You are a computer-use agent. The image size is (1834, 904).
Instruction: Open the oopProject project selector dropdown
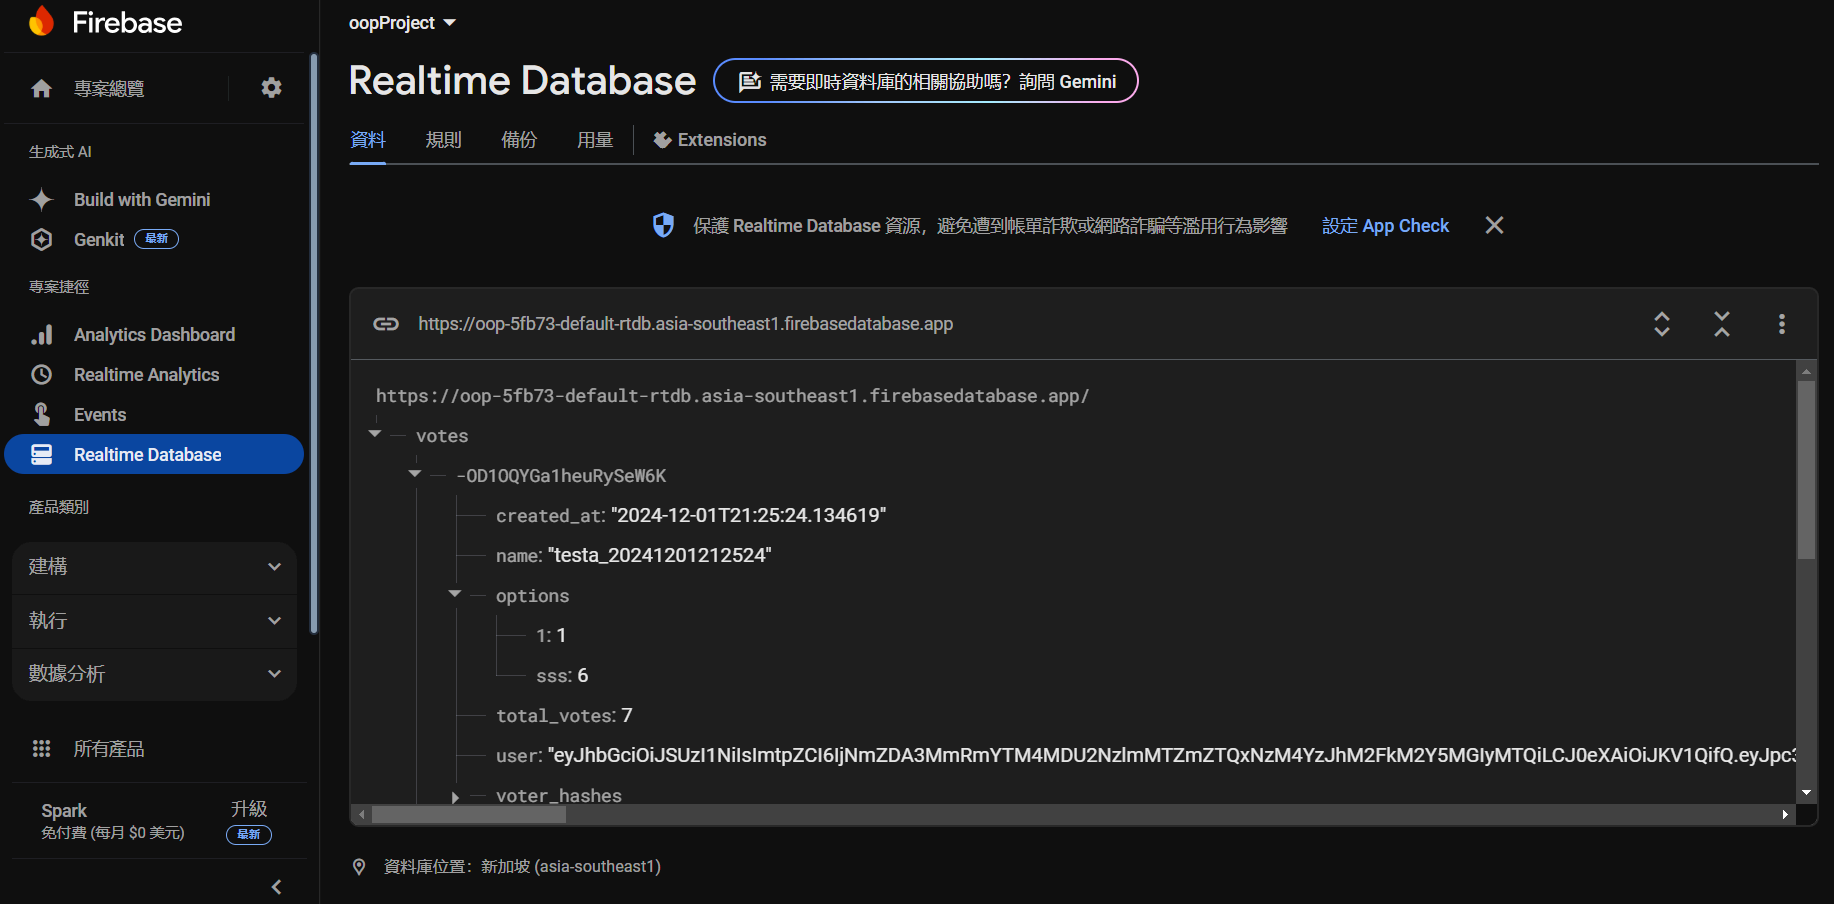point(402,23)
